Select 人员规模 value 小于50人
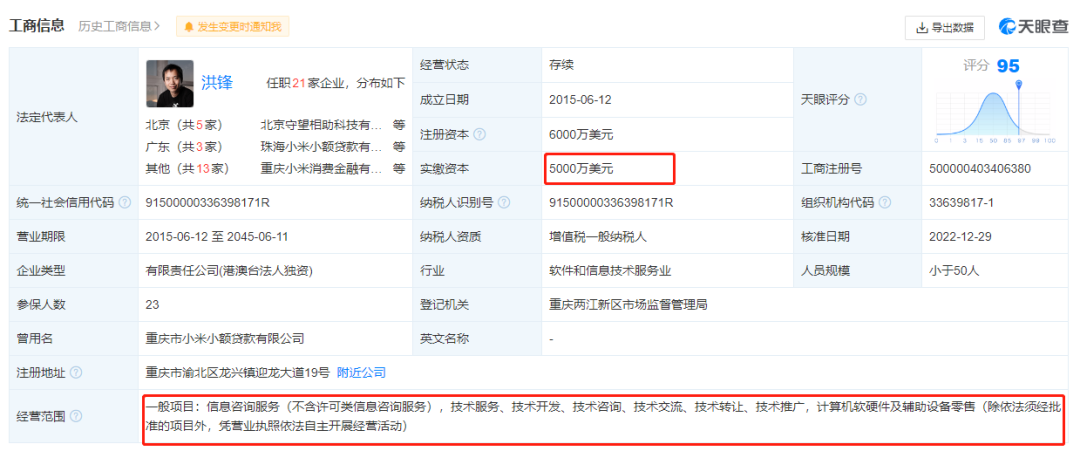 pos(954,271)
